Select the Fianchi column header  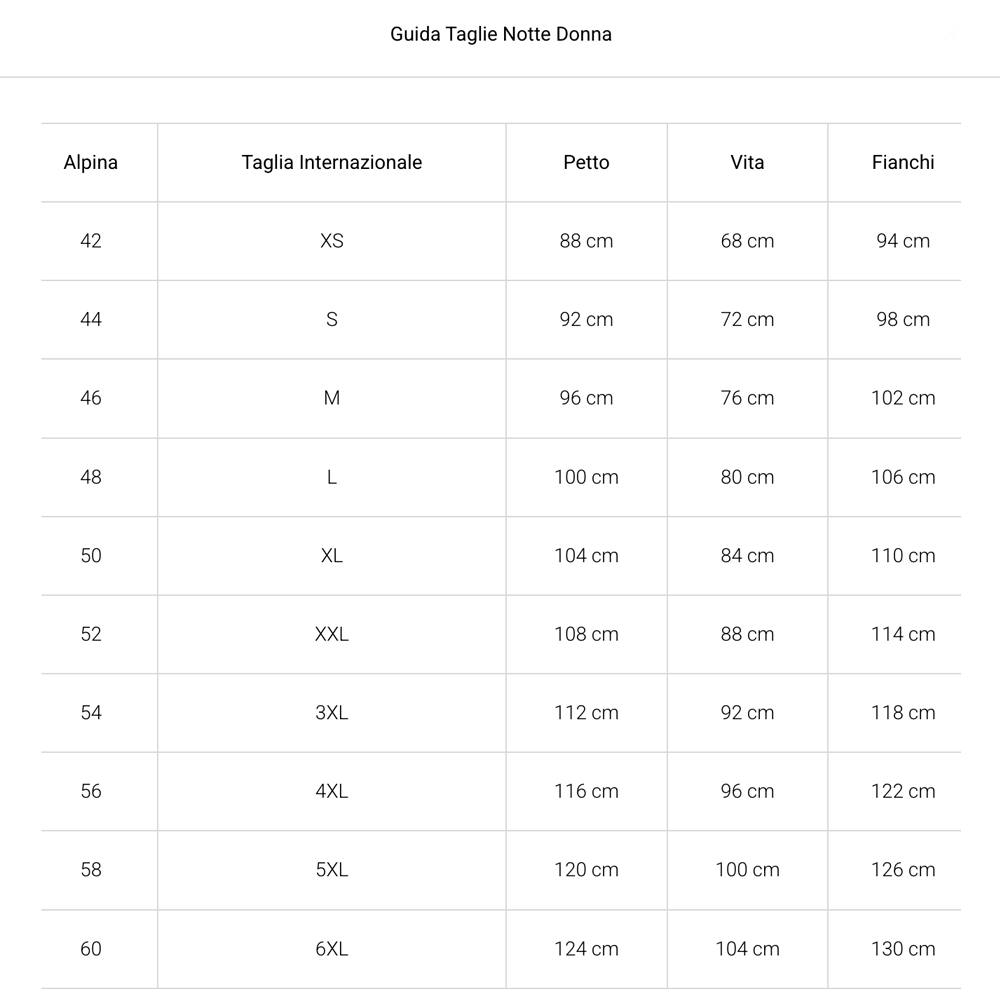(x=903, y=162)
